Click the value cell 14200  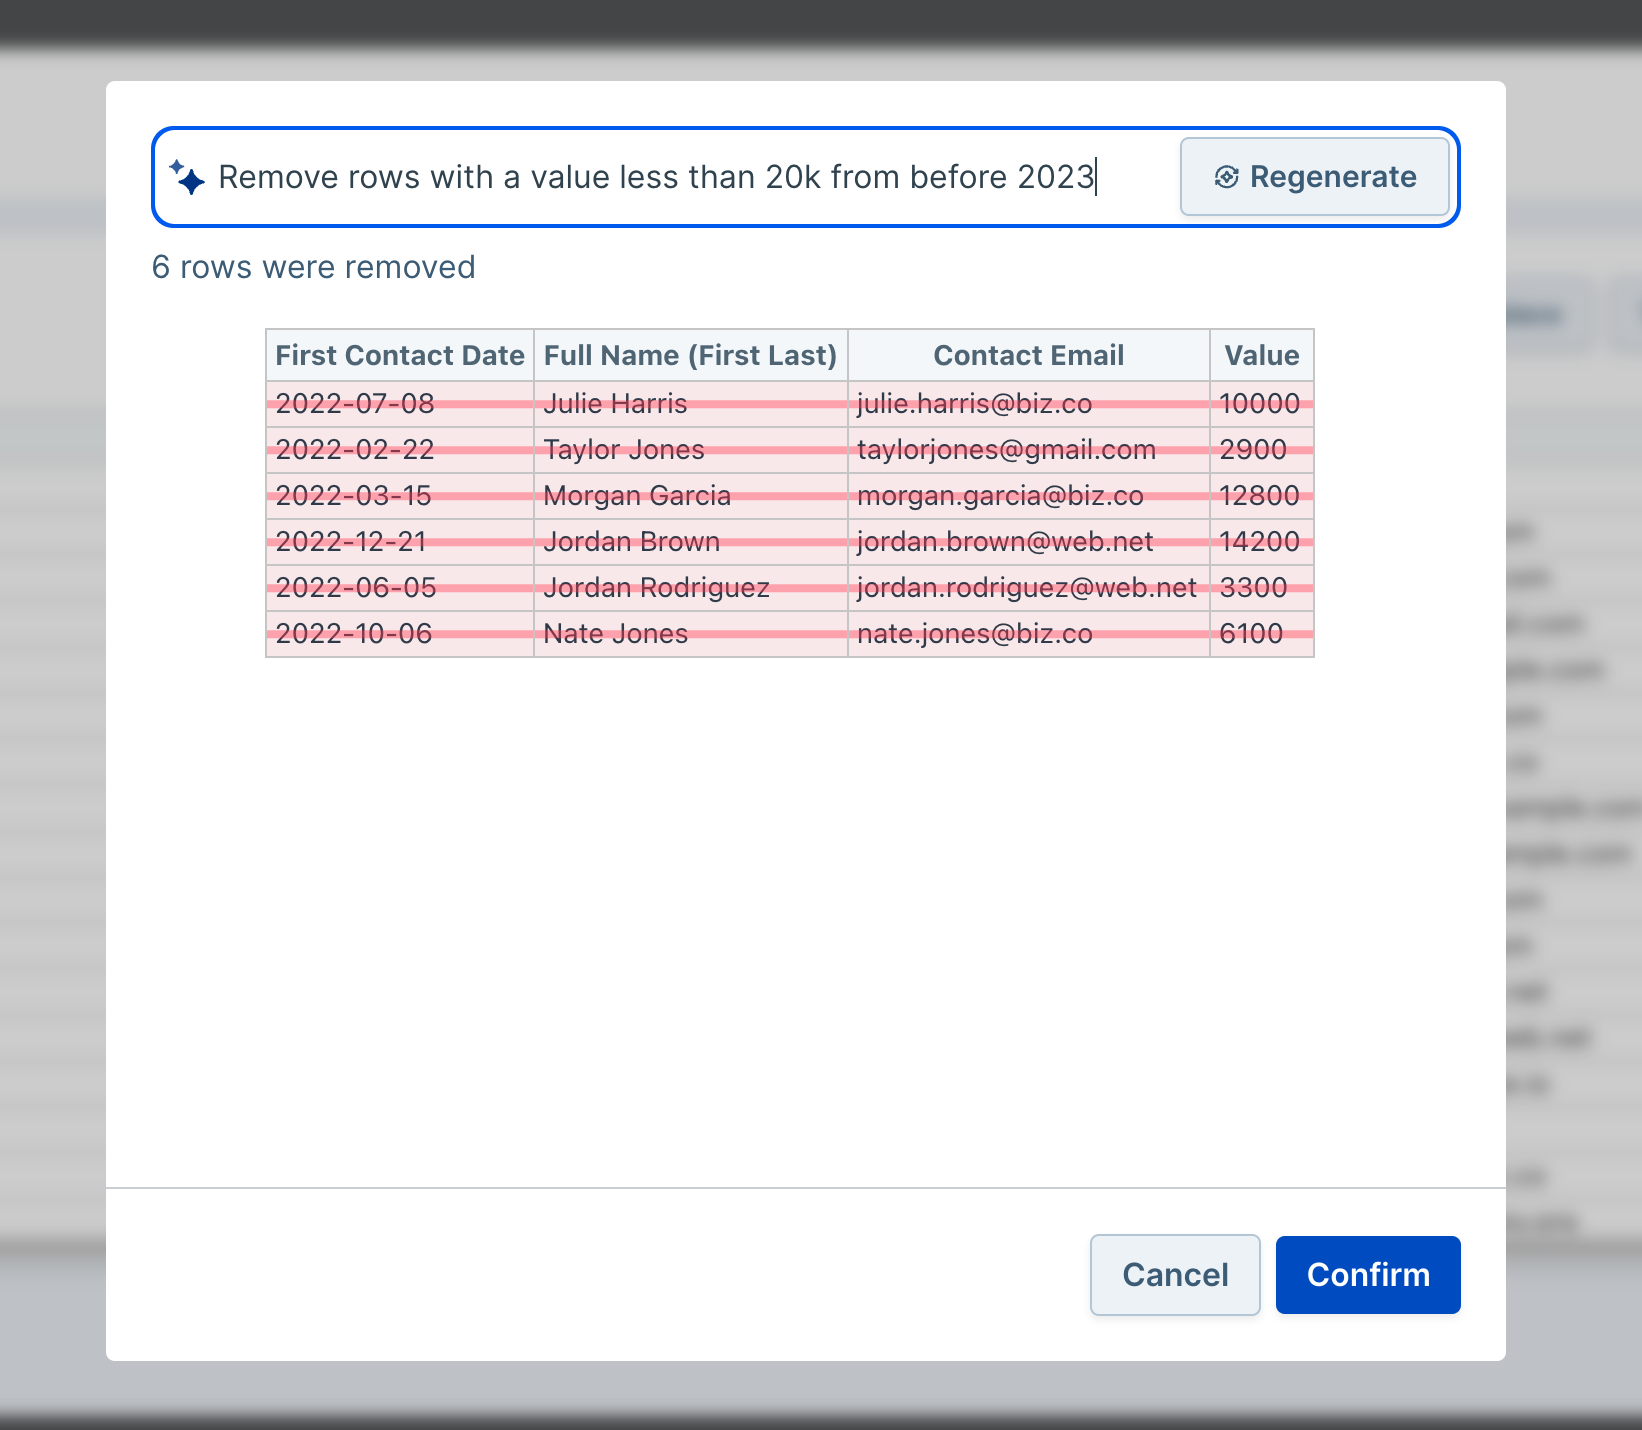click(1262, 542)
